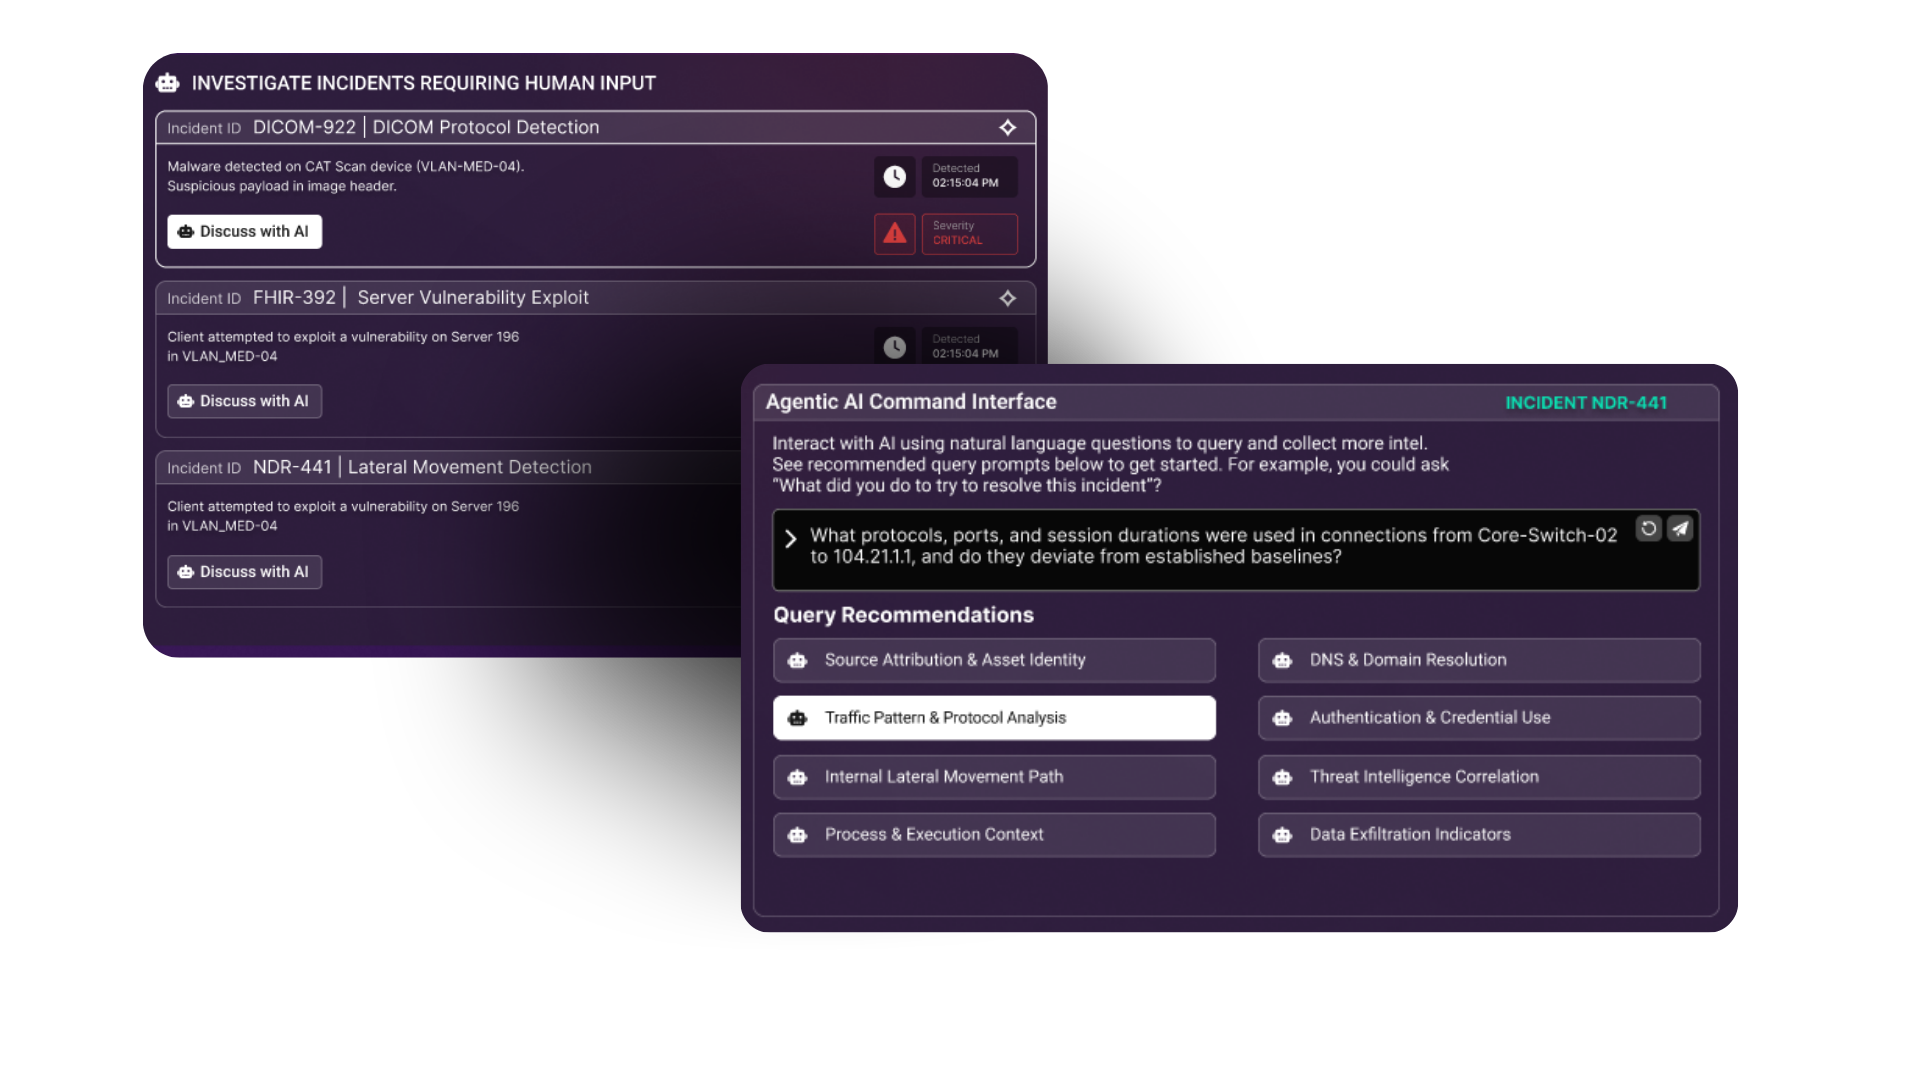Select Traffic Pattern & Protocol Analysis query
This screenshot has width=1920, height=1080.
[x=994, y=718]
